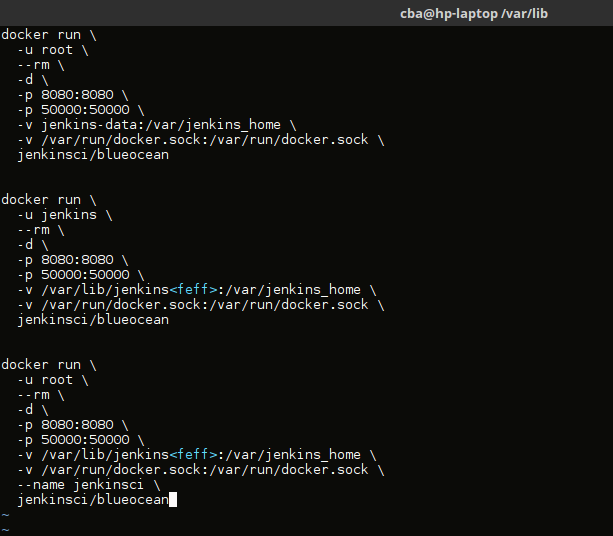
Task: Click '-p 50000:50000' in the second block
Action: (80, 275)
